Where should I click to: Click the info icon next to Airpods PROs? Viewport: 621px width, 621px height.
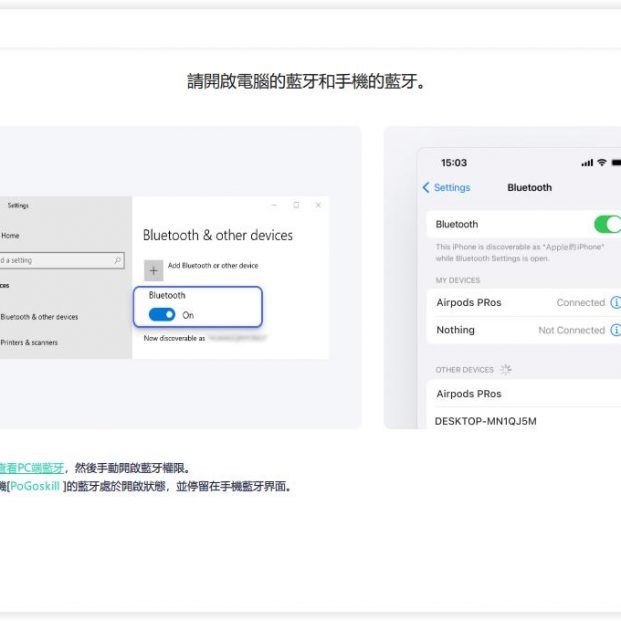(615, 302)
